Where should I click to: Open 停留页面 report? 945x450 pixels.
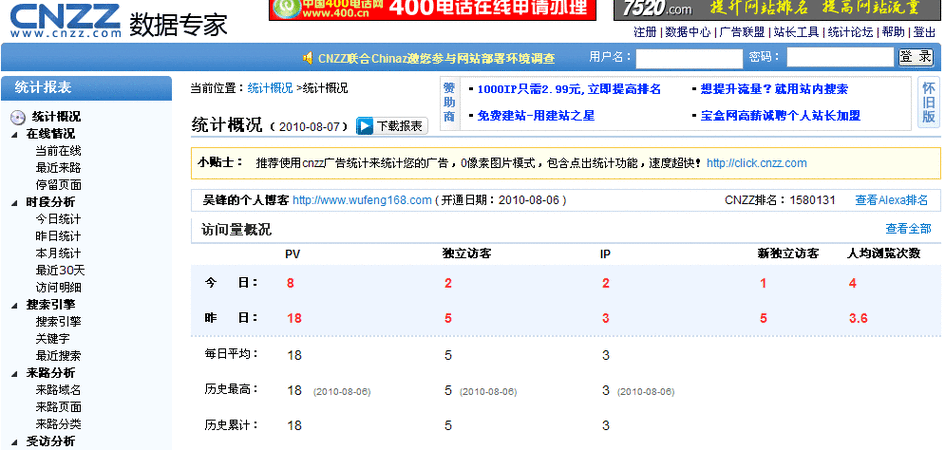coord(58,185)
